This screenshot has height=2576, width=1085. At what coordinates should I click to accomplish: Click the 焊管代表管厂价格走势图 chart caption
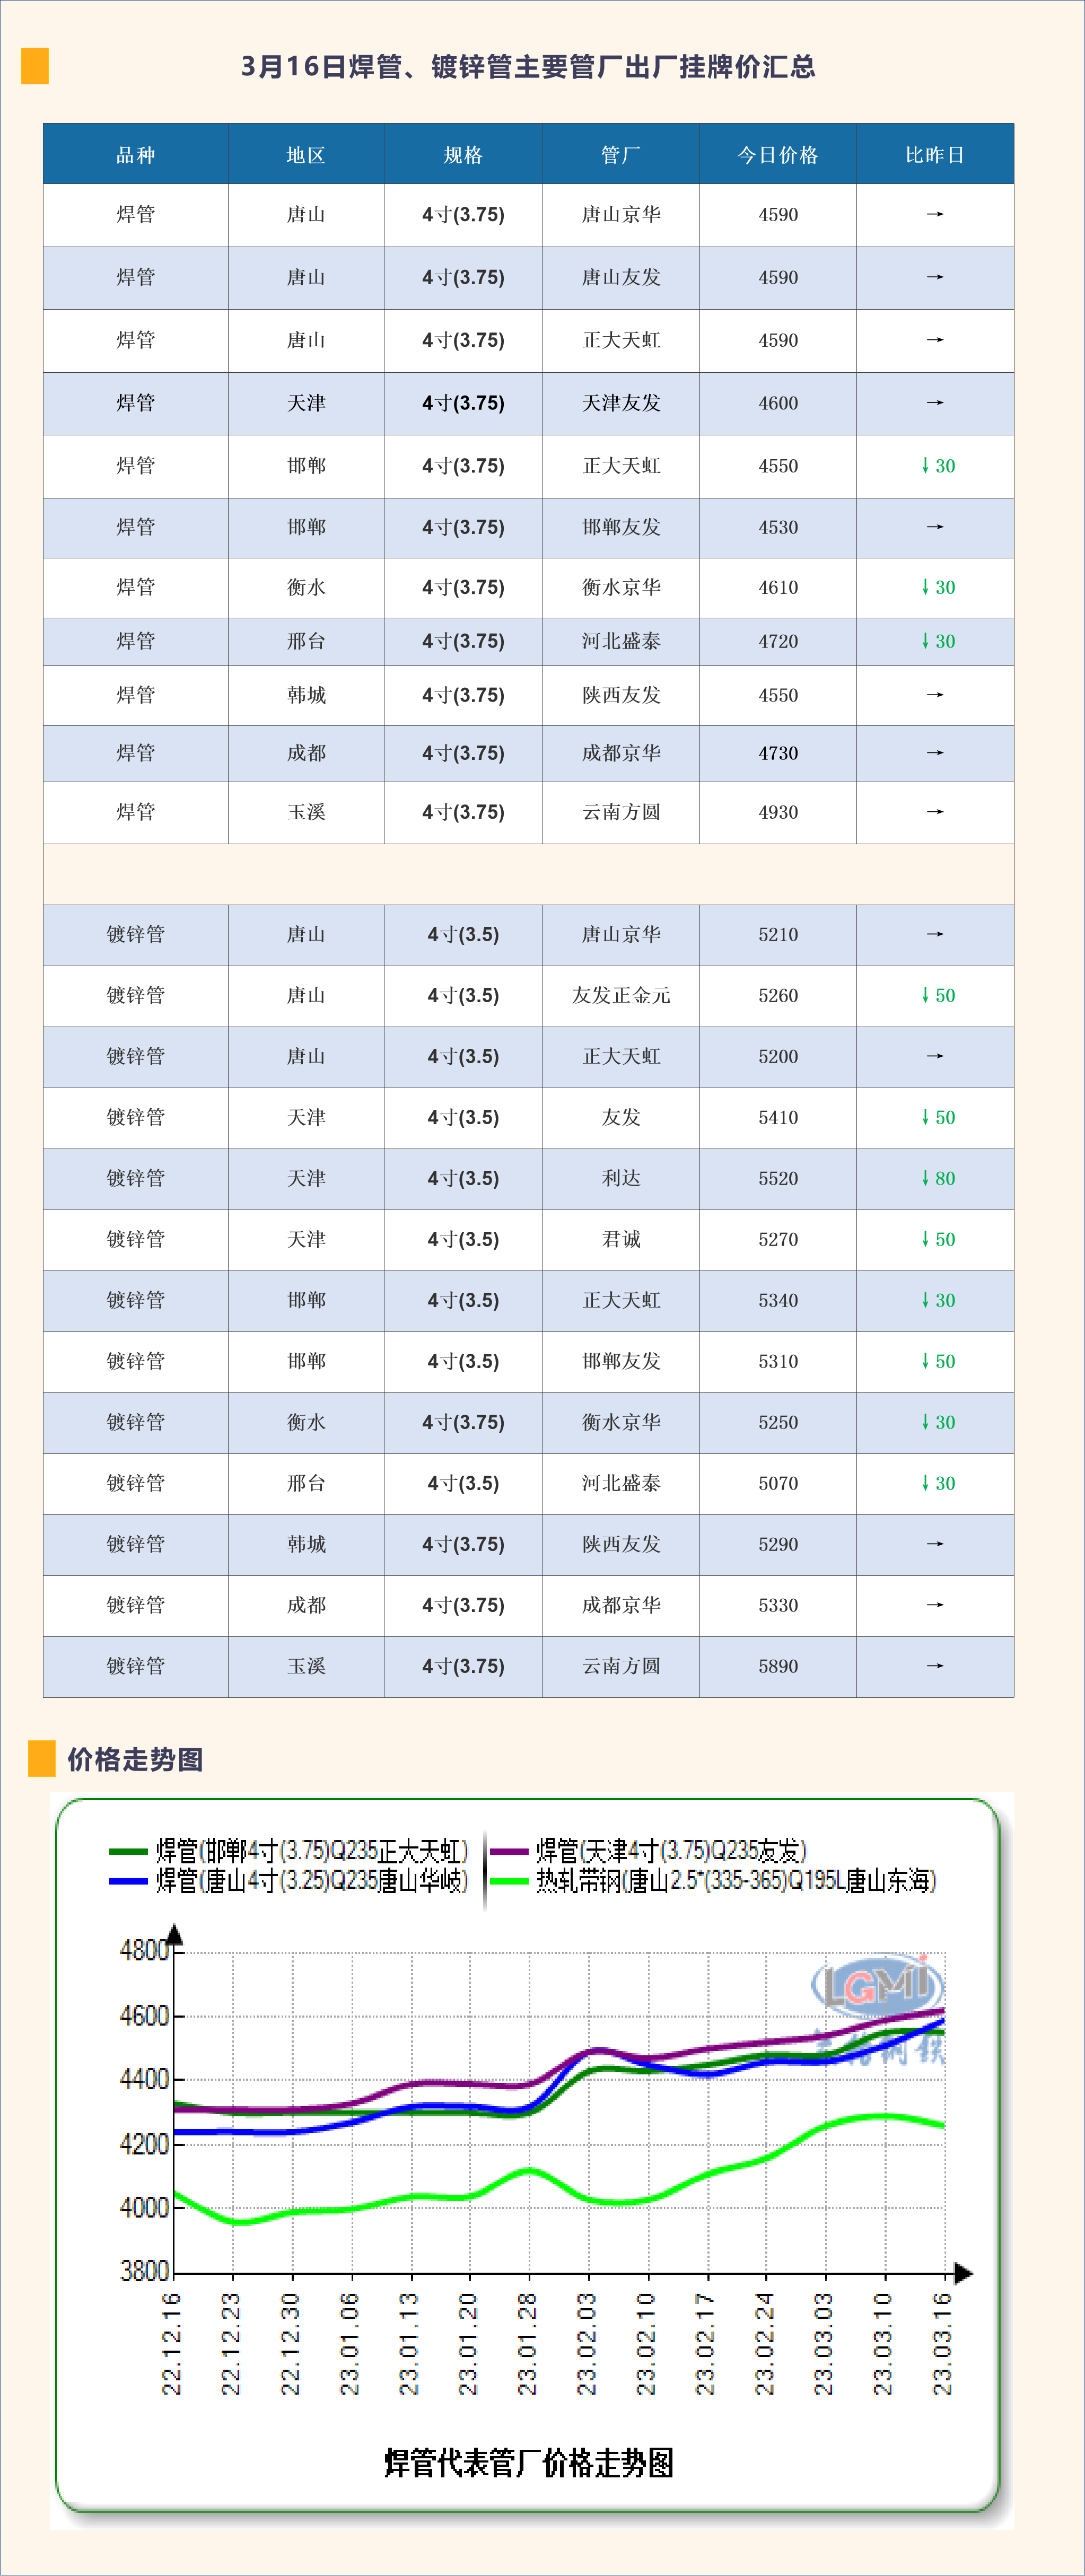529,2462
